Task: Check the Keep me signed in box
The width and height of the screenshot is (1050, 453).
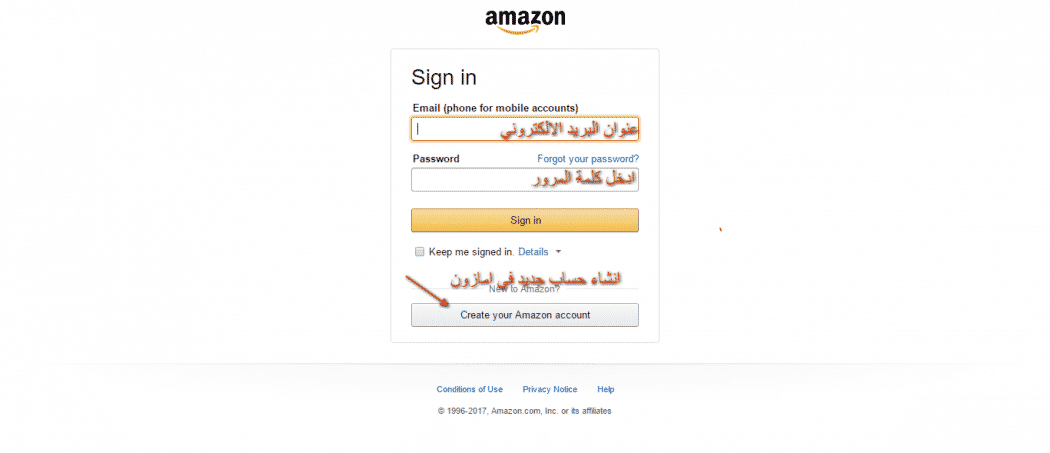Action: pyautogui.click(x=419, y=252)
